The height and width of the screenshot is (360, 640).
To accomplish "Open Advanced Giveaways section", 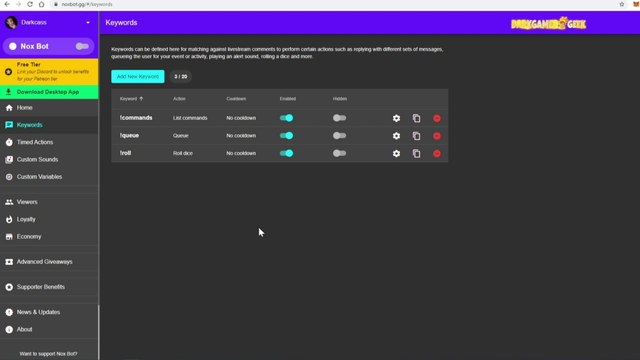I will (49, 262).
